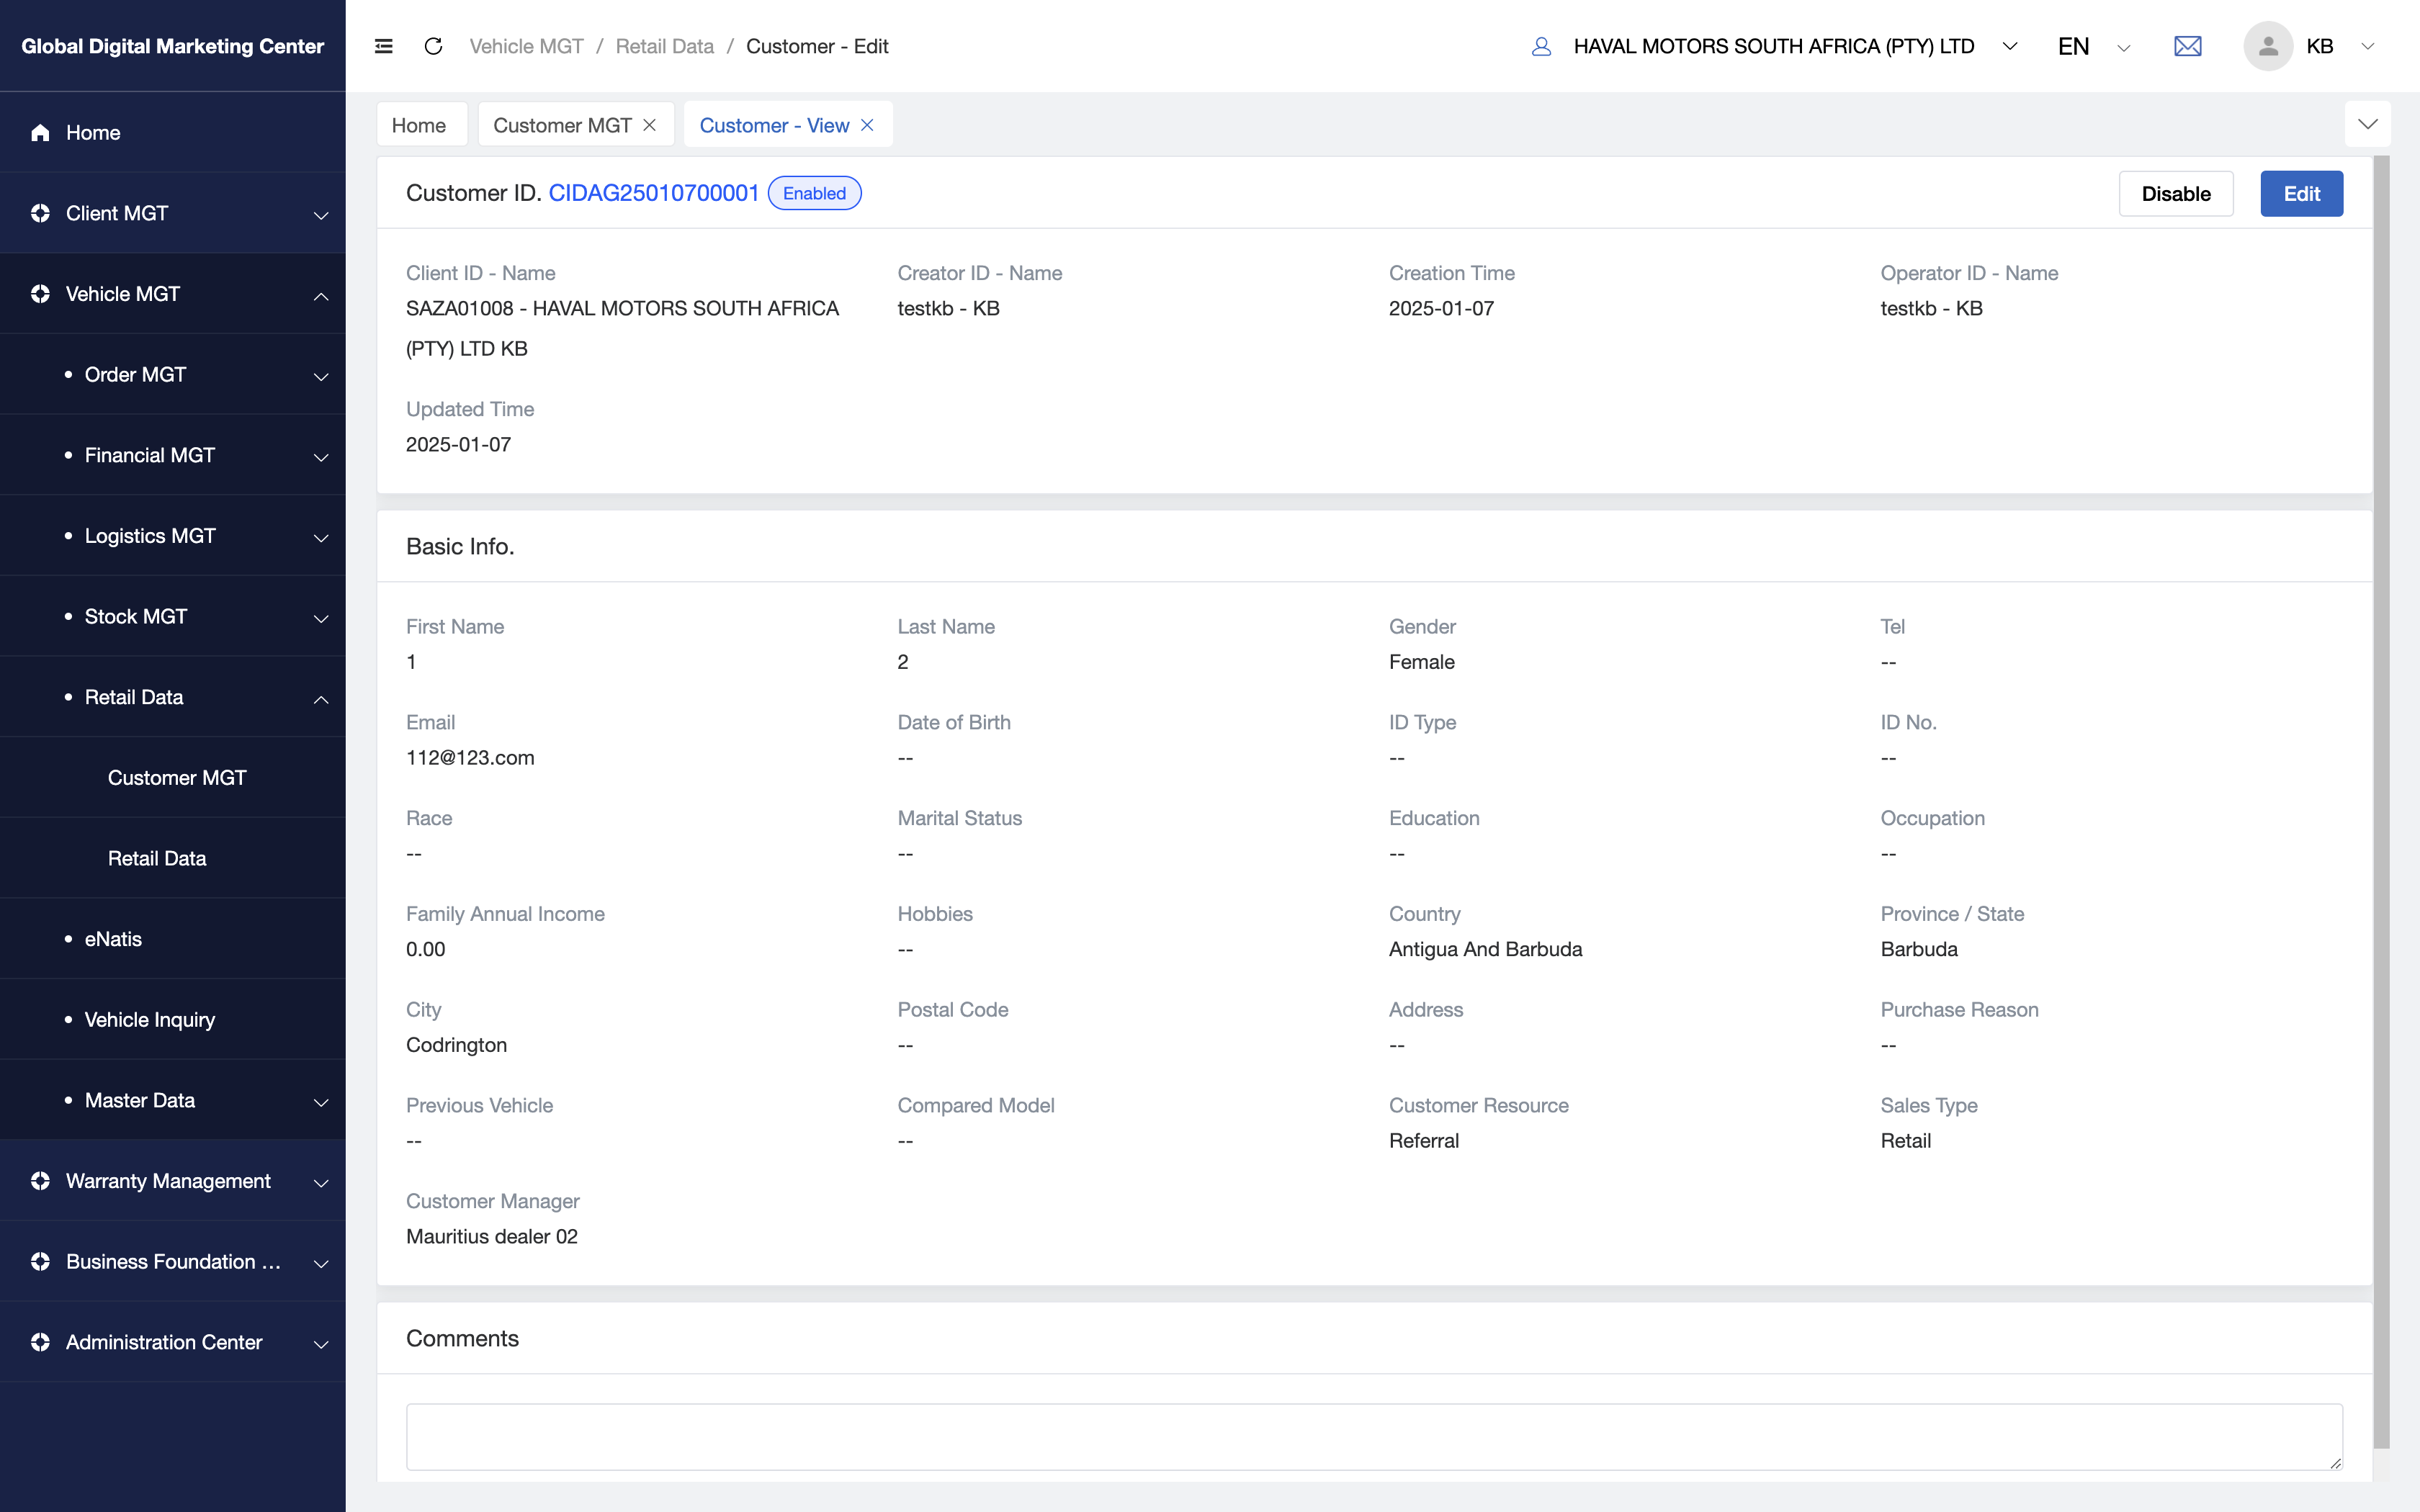Click the Warranty Management sidebar icon
This screenshot has height=1512, width=2420.
(x=40, y=1181)
